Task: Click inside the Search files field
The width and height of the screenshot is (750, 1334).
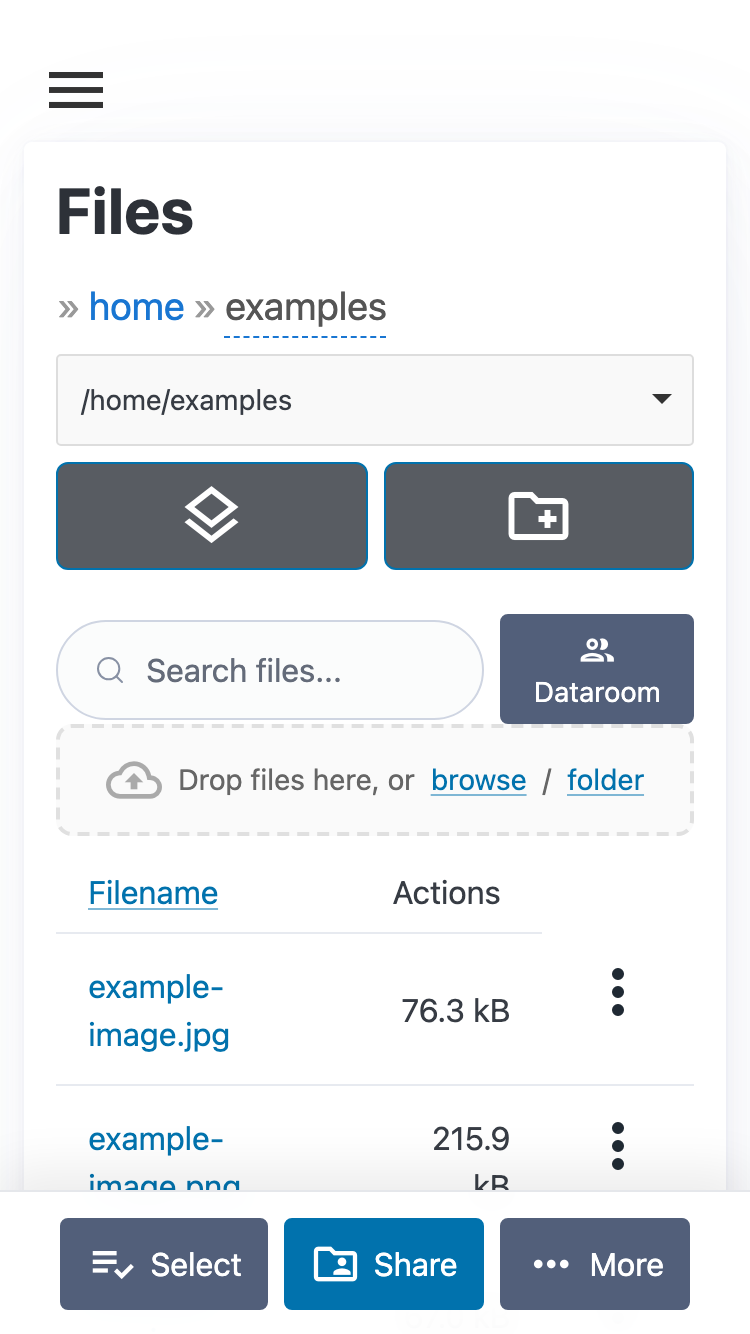Action: click(270, 670)
